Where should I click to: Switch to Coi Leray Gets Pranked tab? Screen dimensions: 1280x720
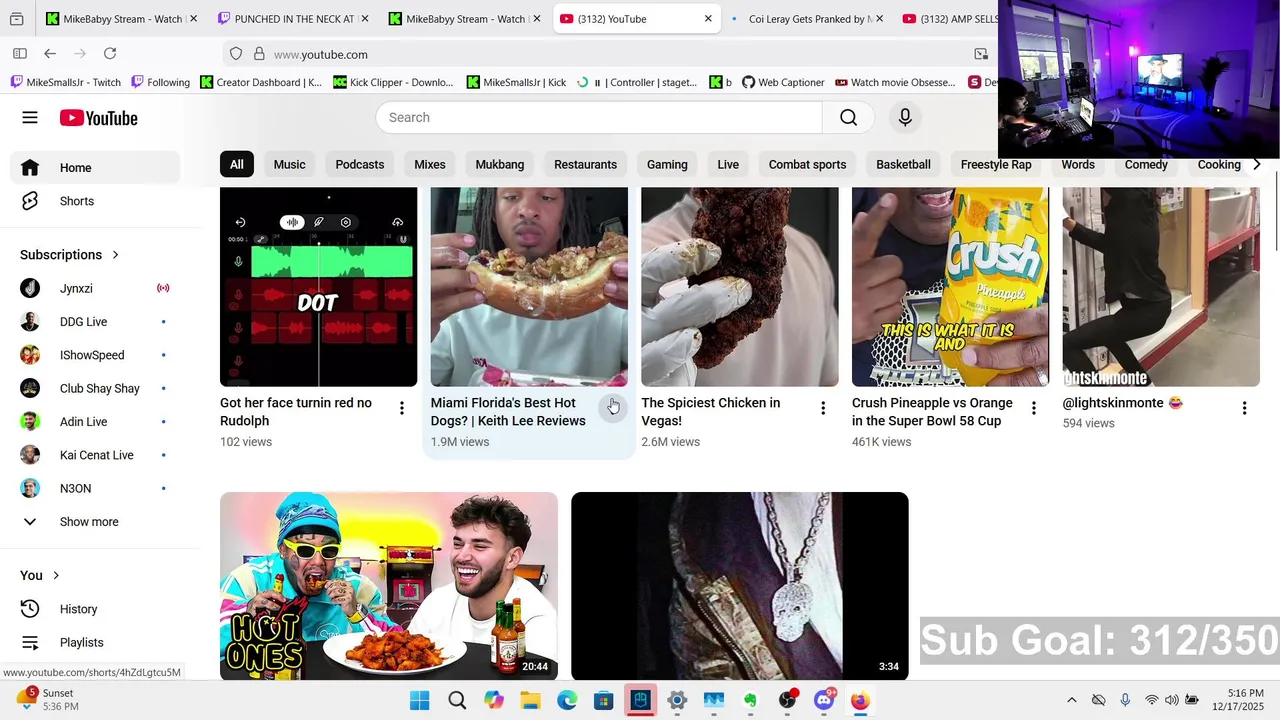pos(805,19)
